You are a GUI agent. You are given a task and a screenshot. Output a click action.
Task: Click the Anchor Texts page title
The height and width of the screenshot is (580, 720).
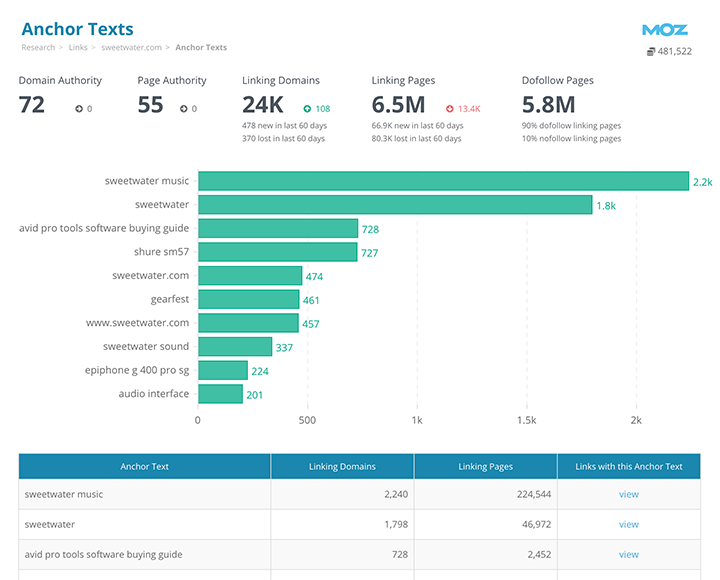[x=77, y=29]
